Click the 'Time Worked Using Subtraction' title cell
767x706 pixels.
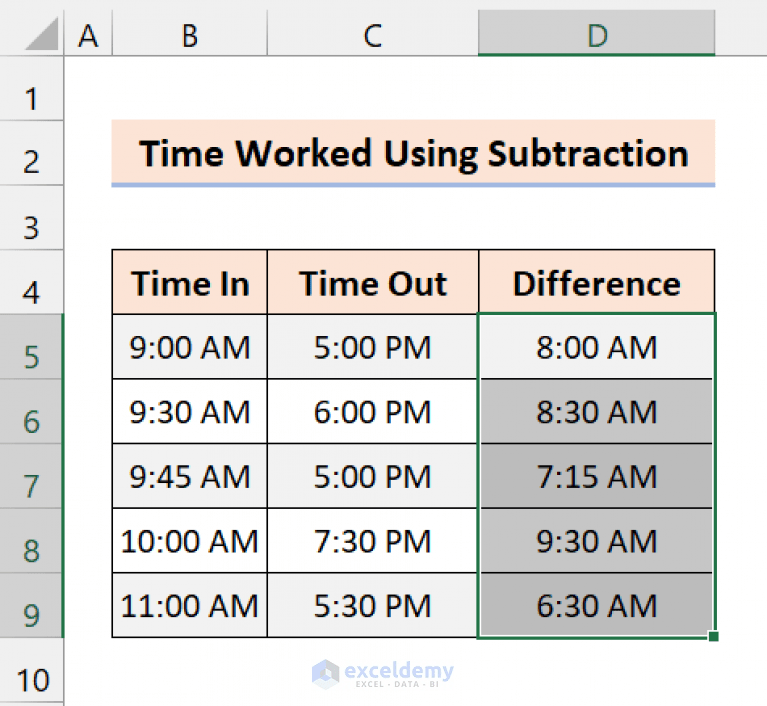pos(413,153)
